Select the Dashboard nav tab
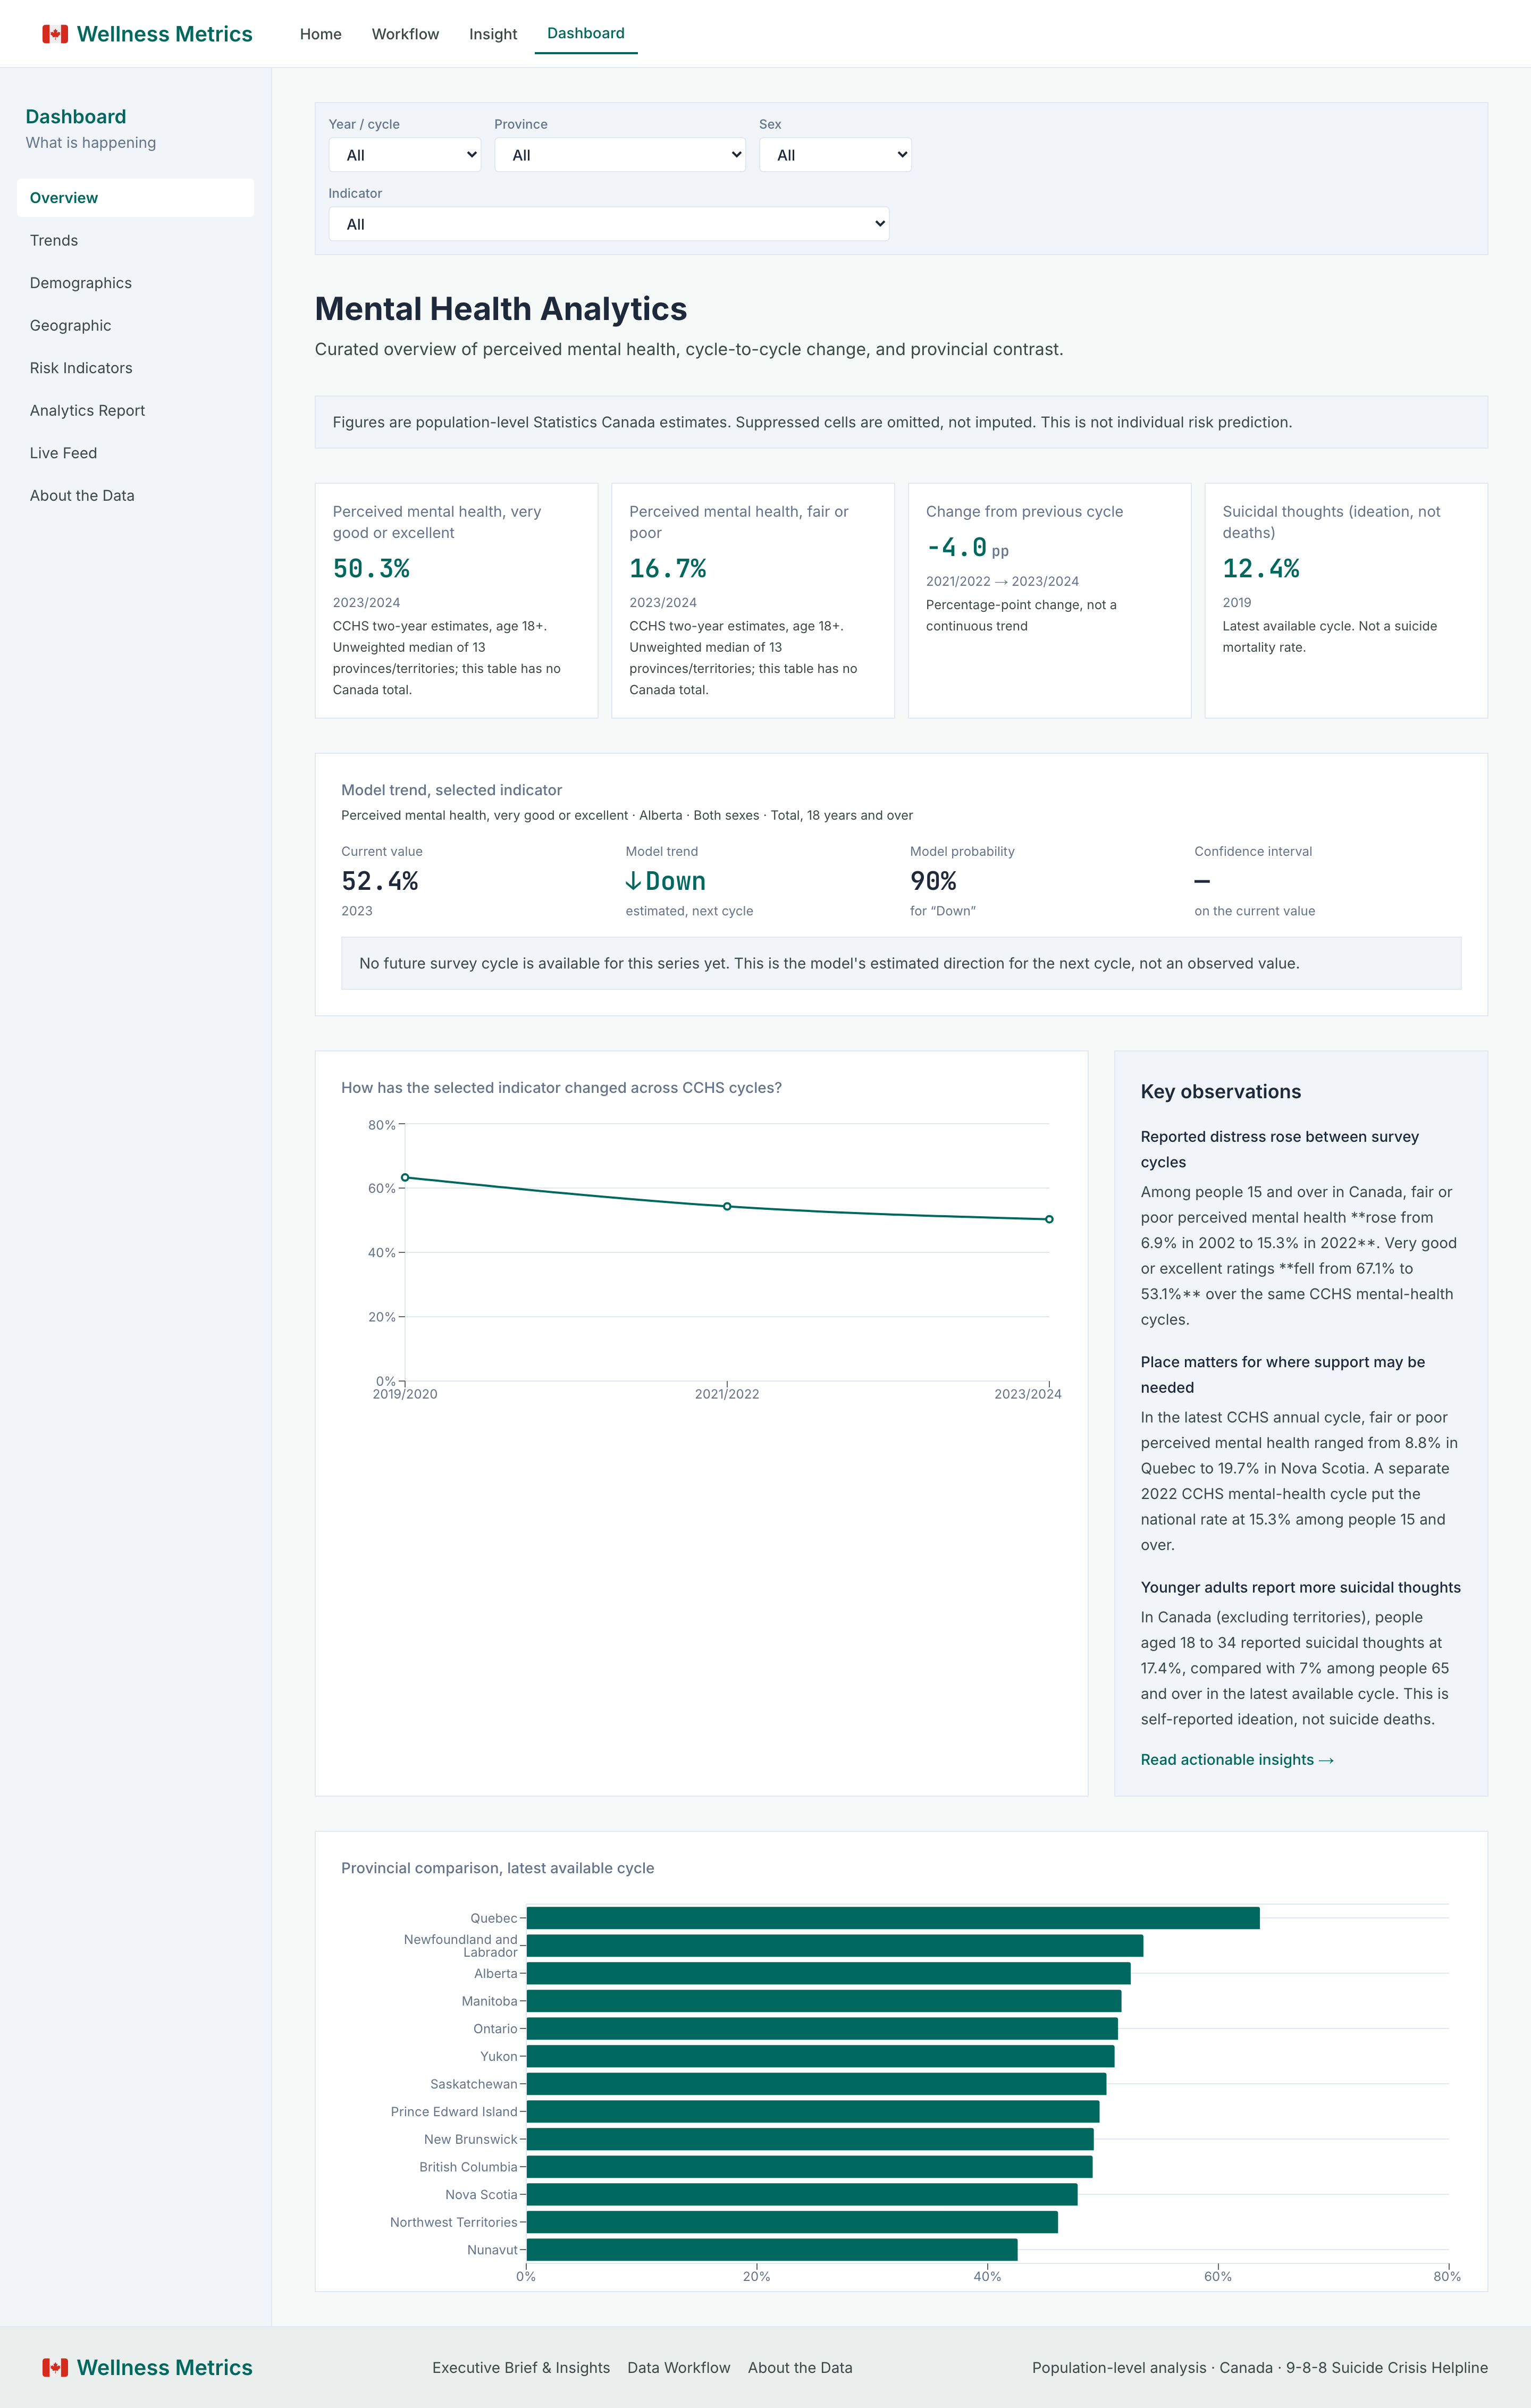The image size is (1531, 2408). [586, 33]
